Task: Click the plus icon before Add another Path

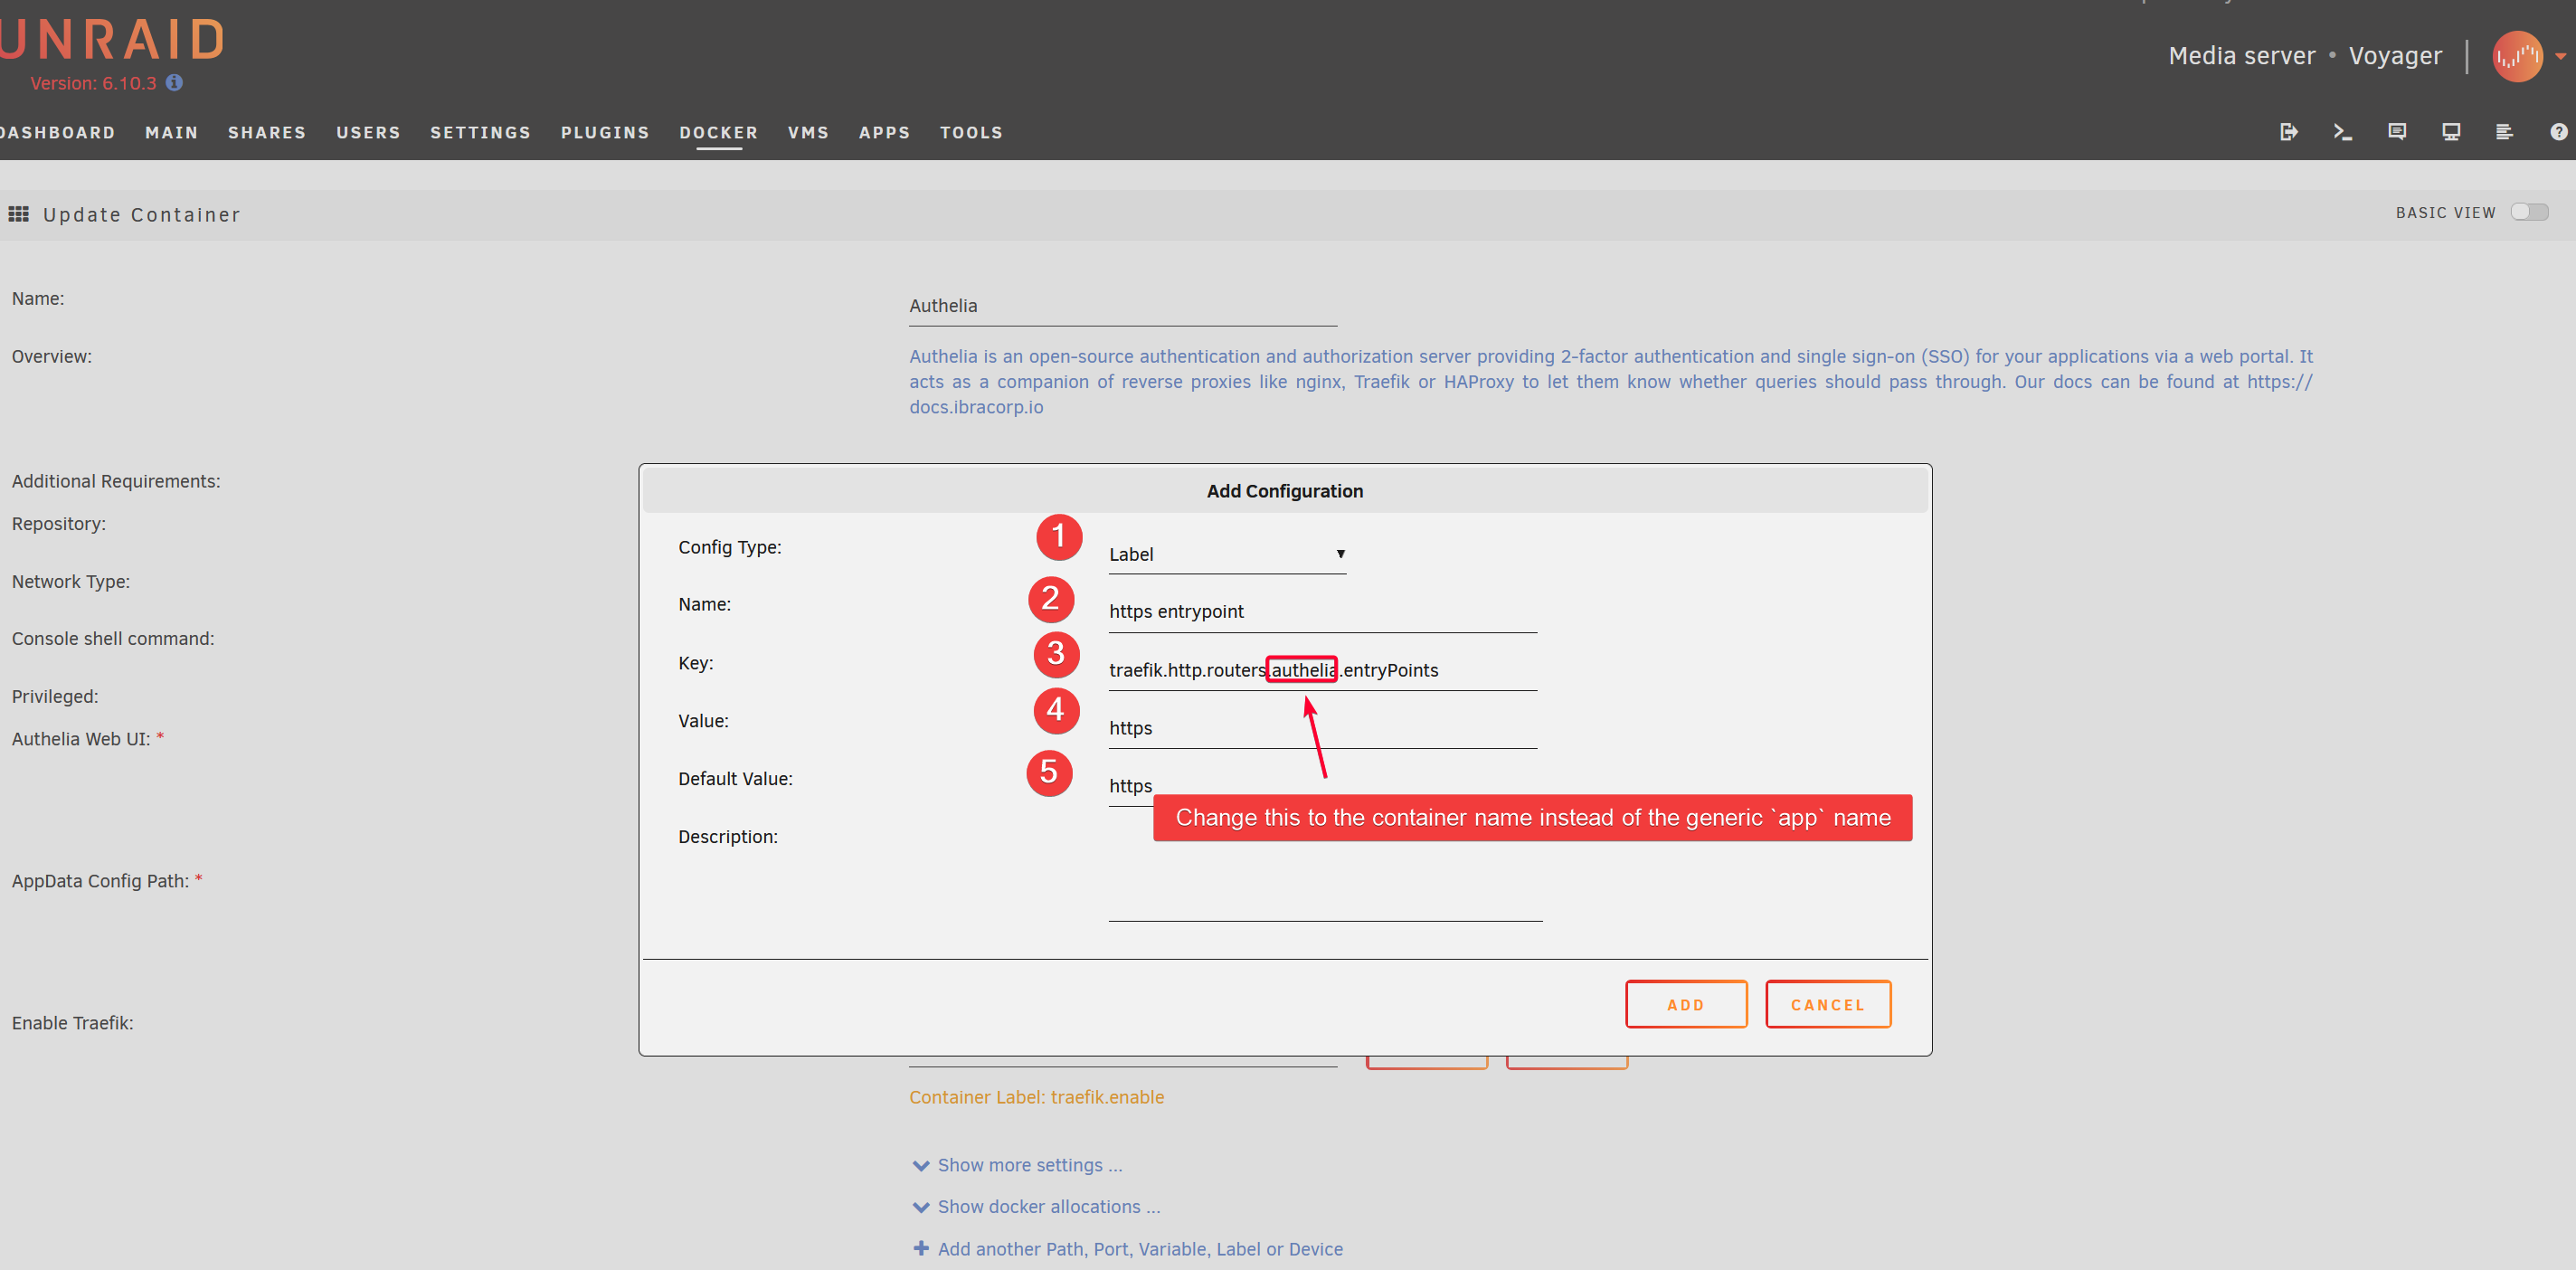Action: [x=921, y=1248]
